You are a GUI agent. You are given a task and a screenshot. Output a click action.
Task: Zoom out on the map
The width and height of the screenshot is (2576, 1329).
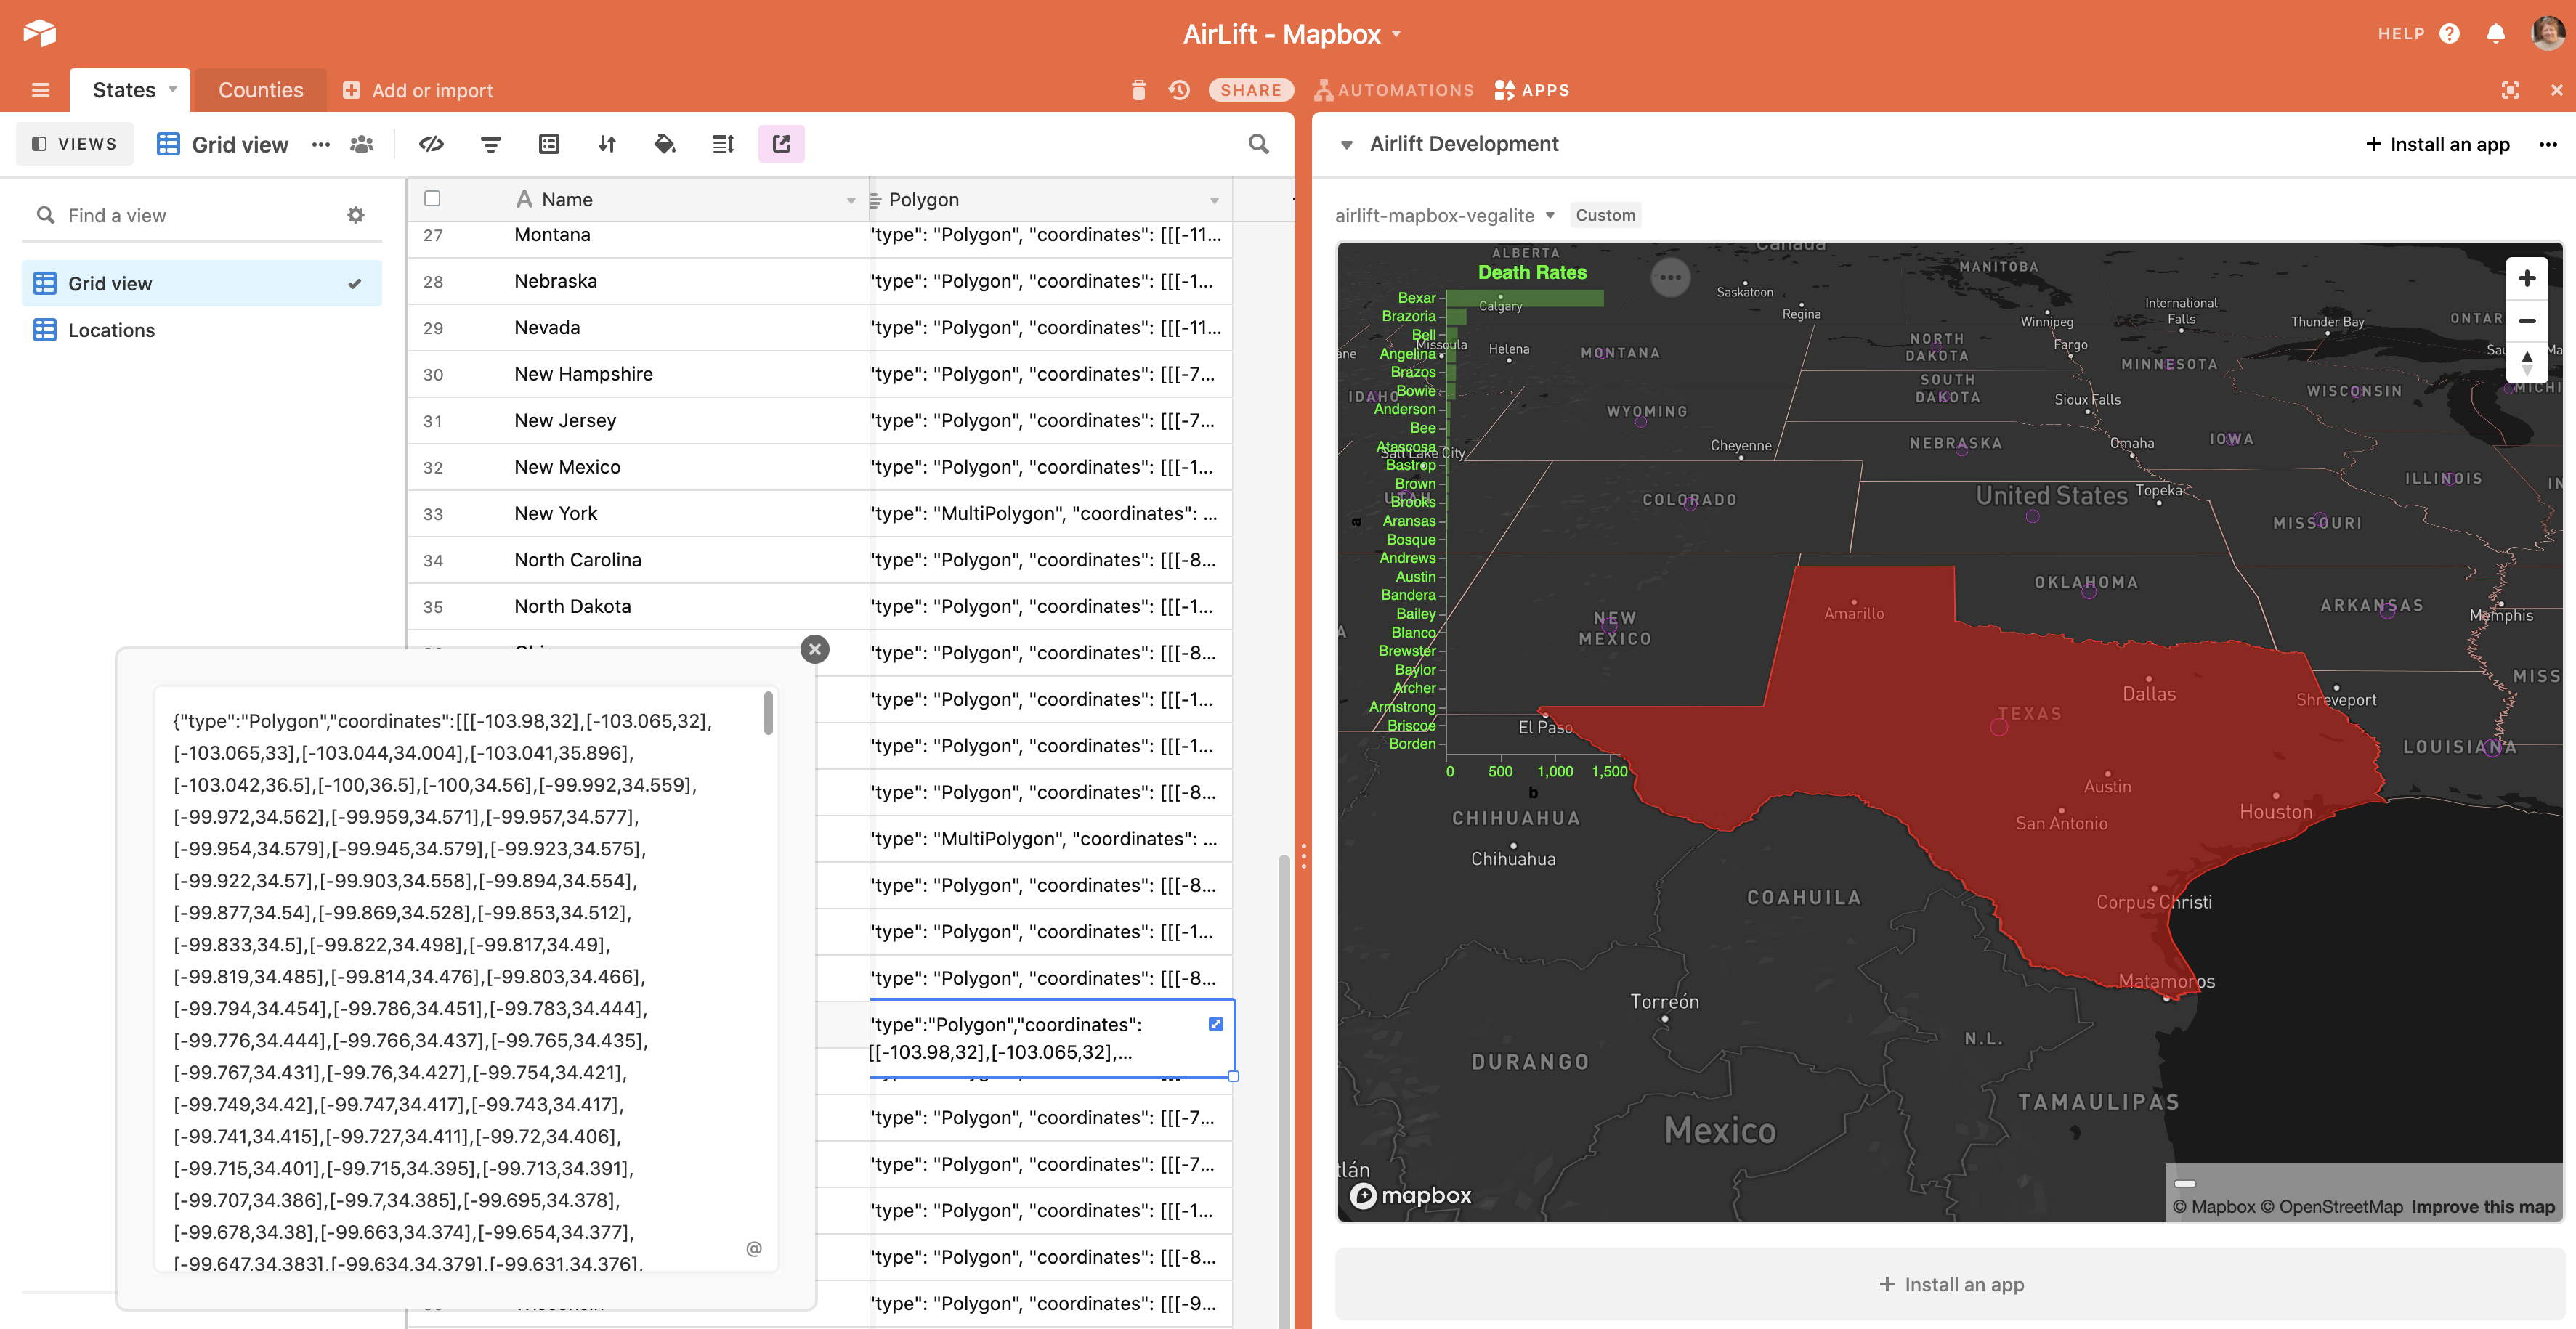(2526, 321)
